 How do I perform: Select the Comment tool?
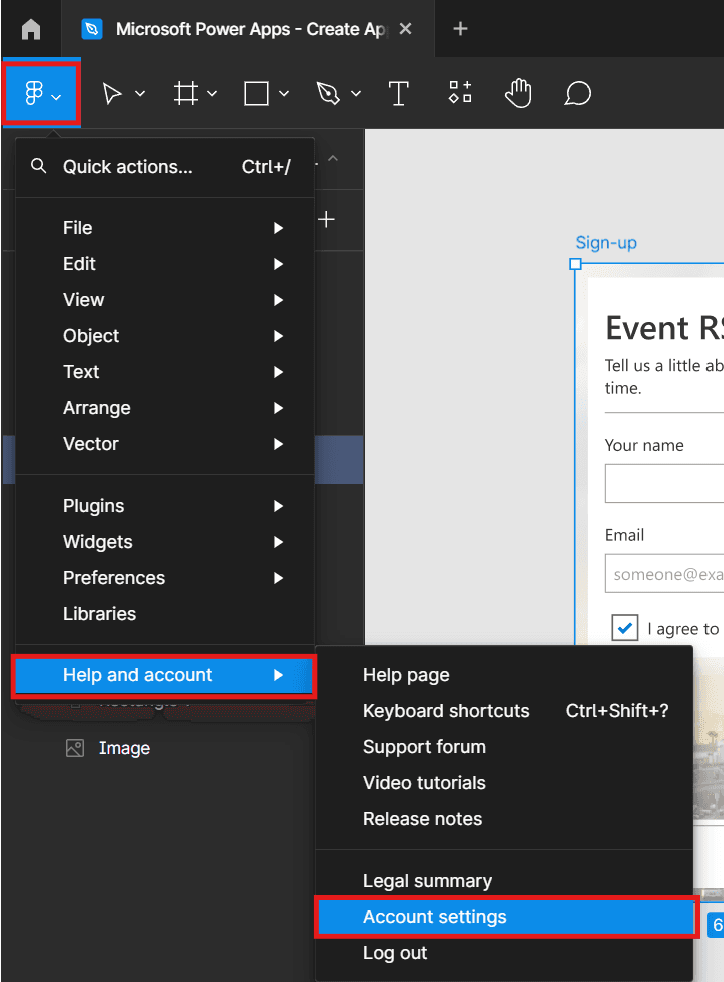coord(577,94)
